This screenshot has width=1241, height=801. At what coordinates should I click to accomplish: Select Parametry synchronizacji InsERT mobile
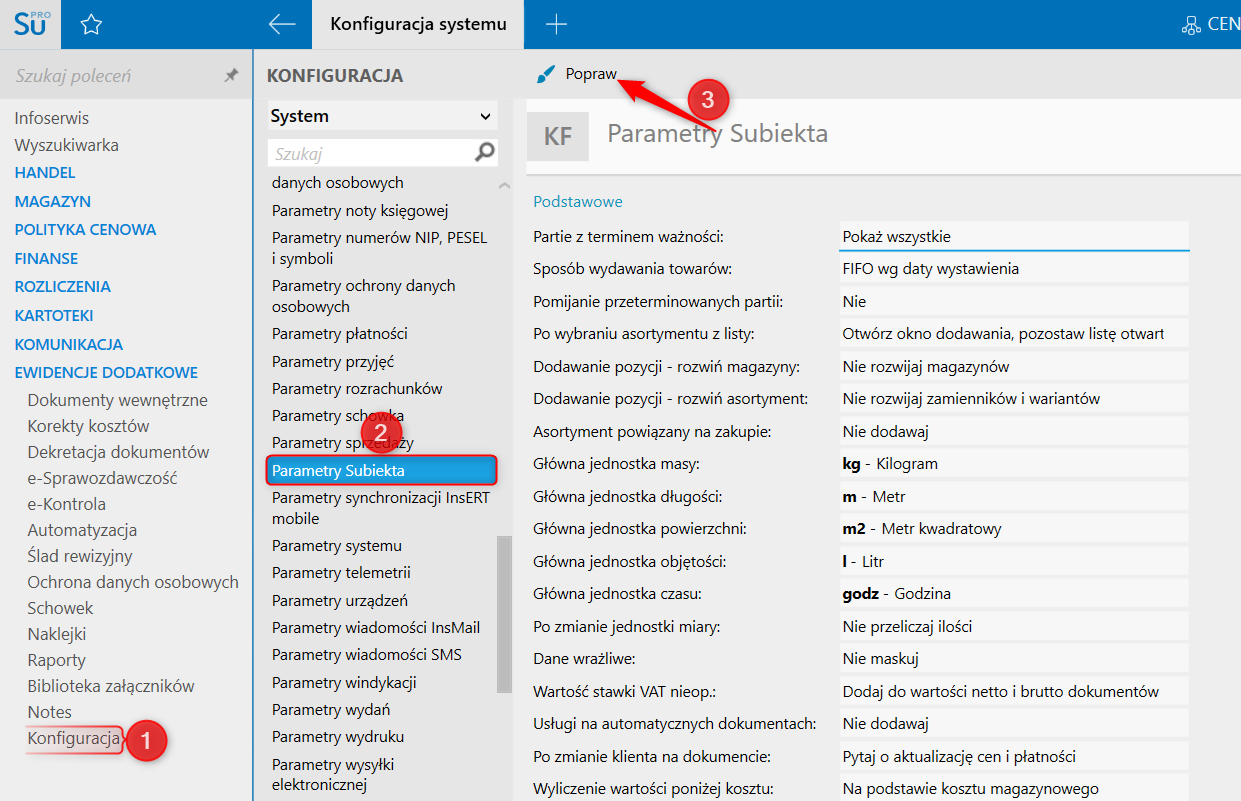[x=381, y=508]
